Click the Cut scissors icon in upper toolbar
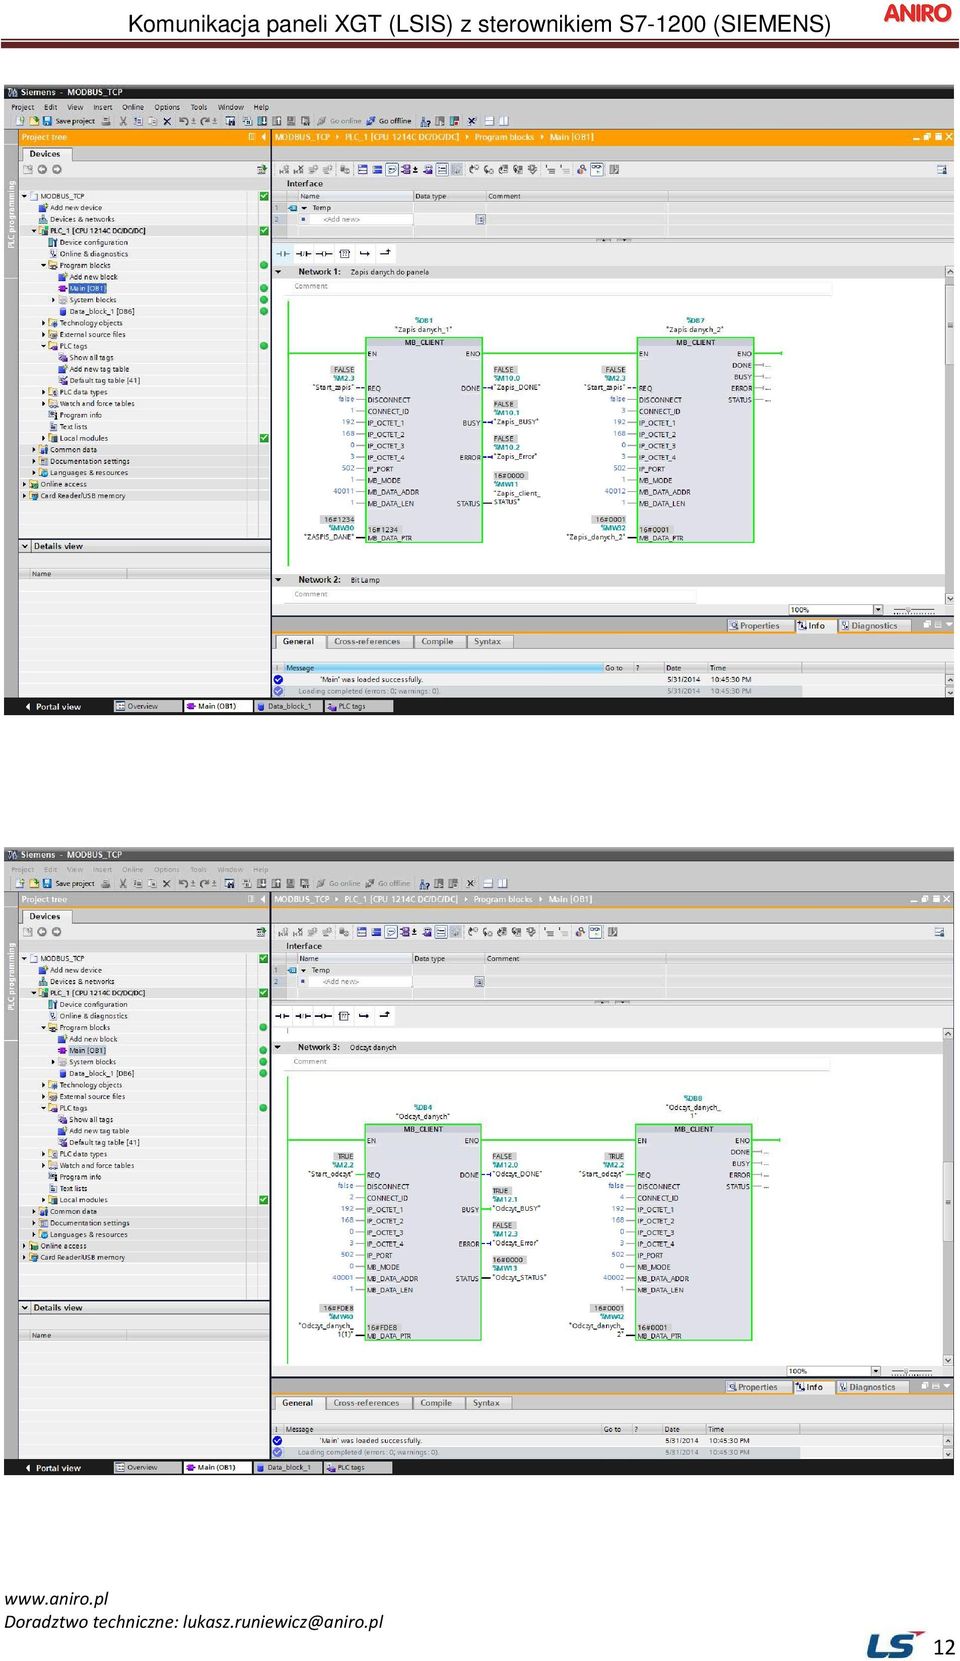960x1661 pixels. [x=123, y=121]
